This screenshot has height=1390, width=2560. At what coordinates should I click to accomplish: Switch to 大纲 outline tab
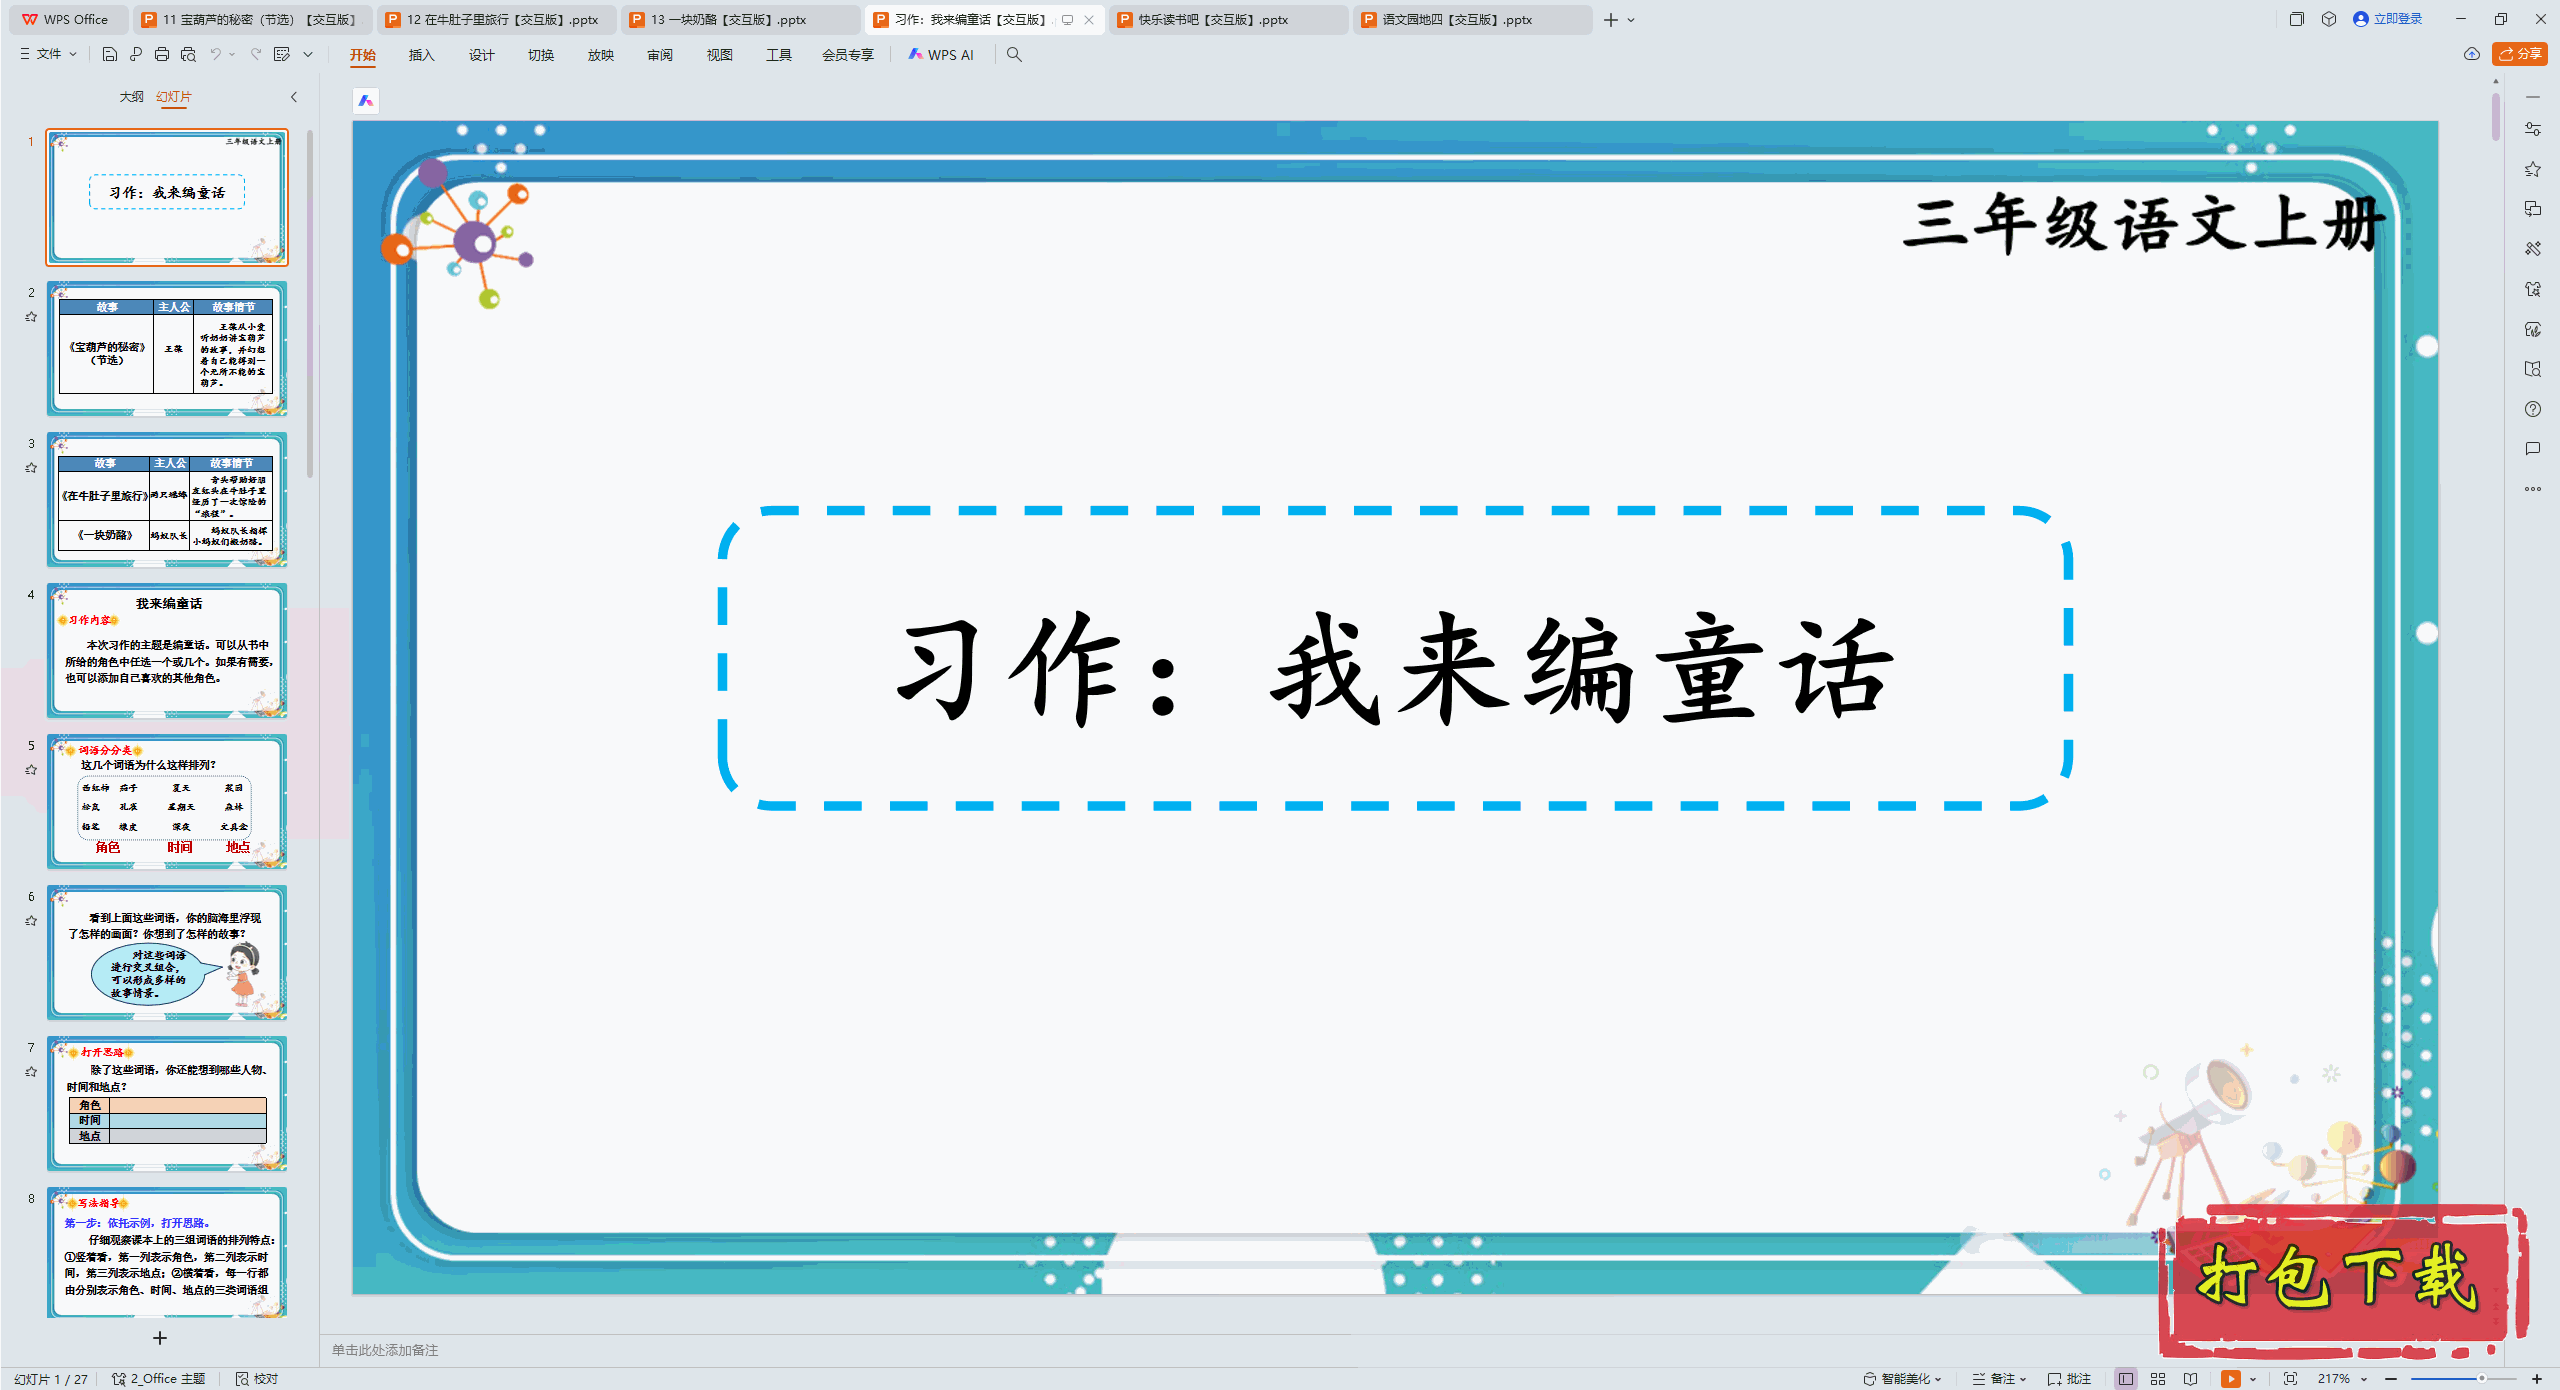[131, 97]
